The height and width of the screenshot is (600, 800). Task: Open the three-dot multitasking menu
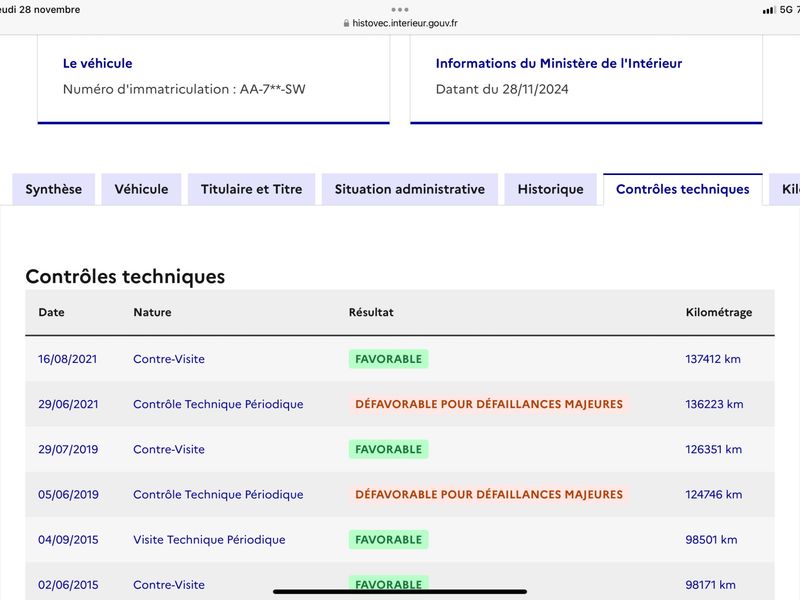[399, 10]
